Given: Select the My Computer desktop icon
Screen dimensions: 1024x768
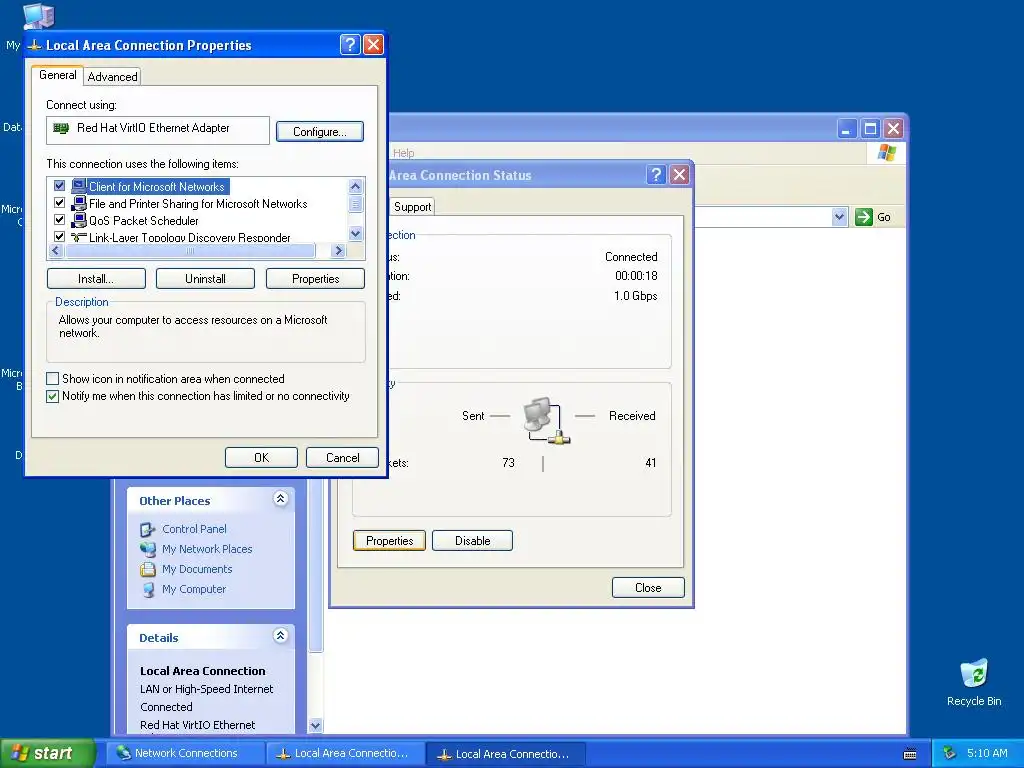Looking at the screenshot, I should click(x=38, y=16).
